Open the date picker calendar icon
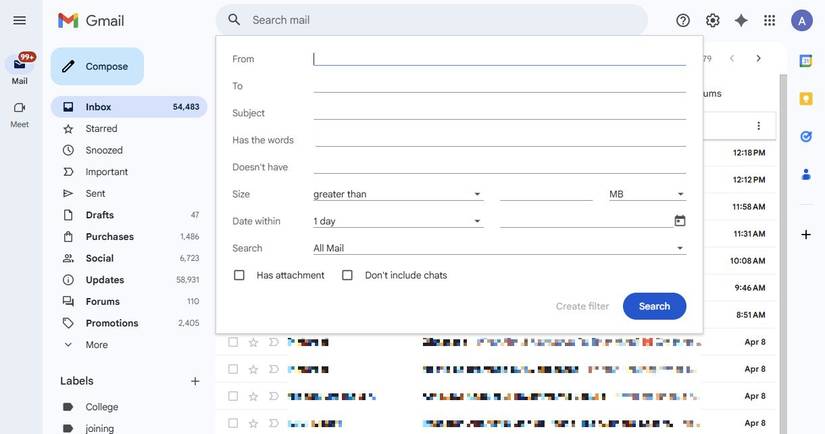The image size is (825, 434). pos(680,221)
